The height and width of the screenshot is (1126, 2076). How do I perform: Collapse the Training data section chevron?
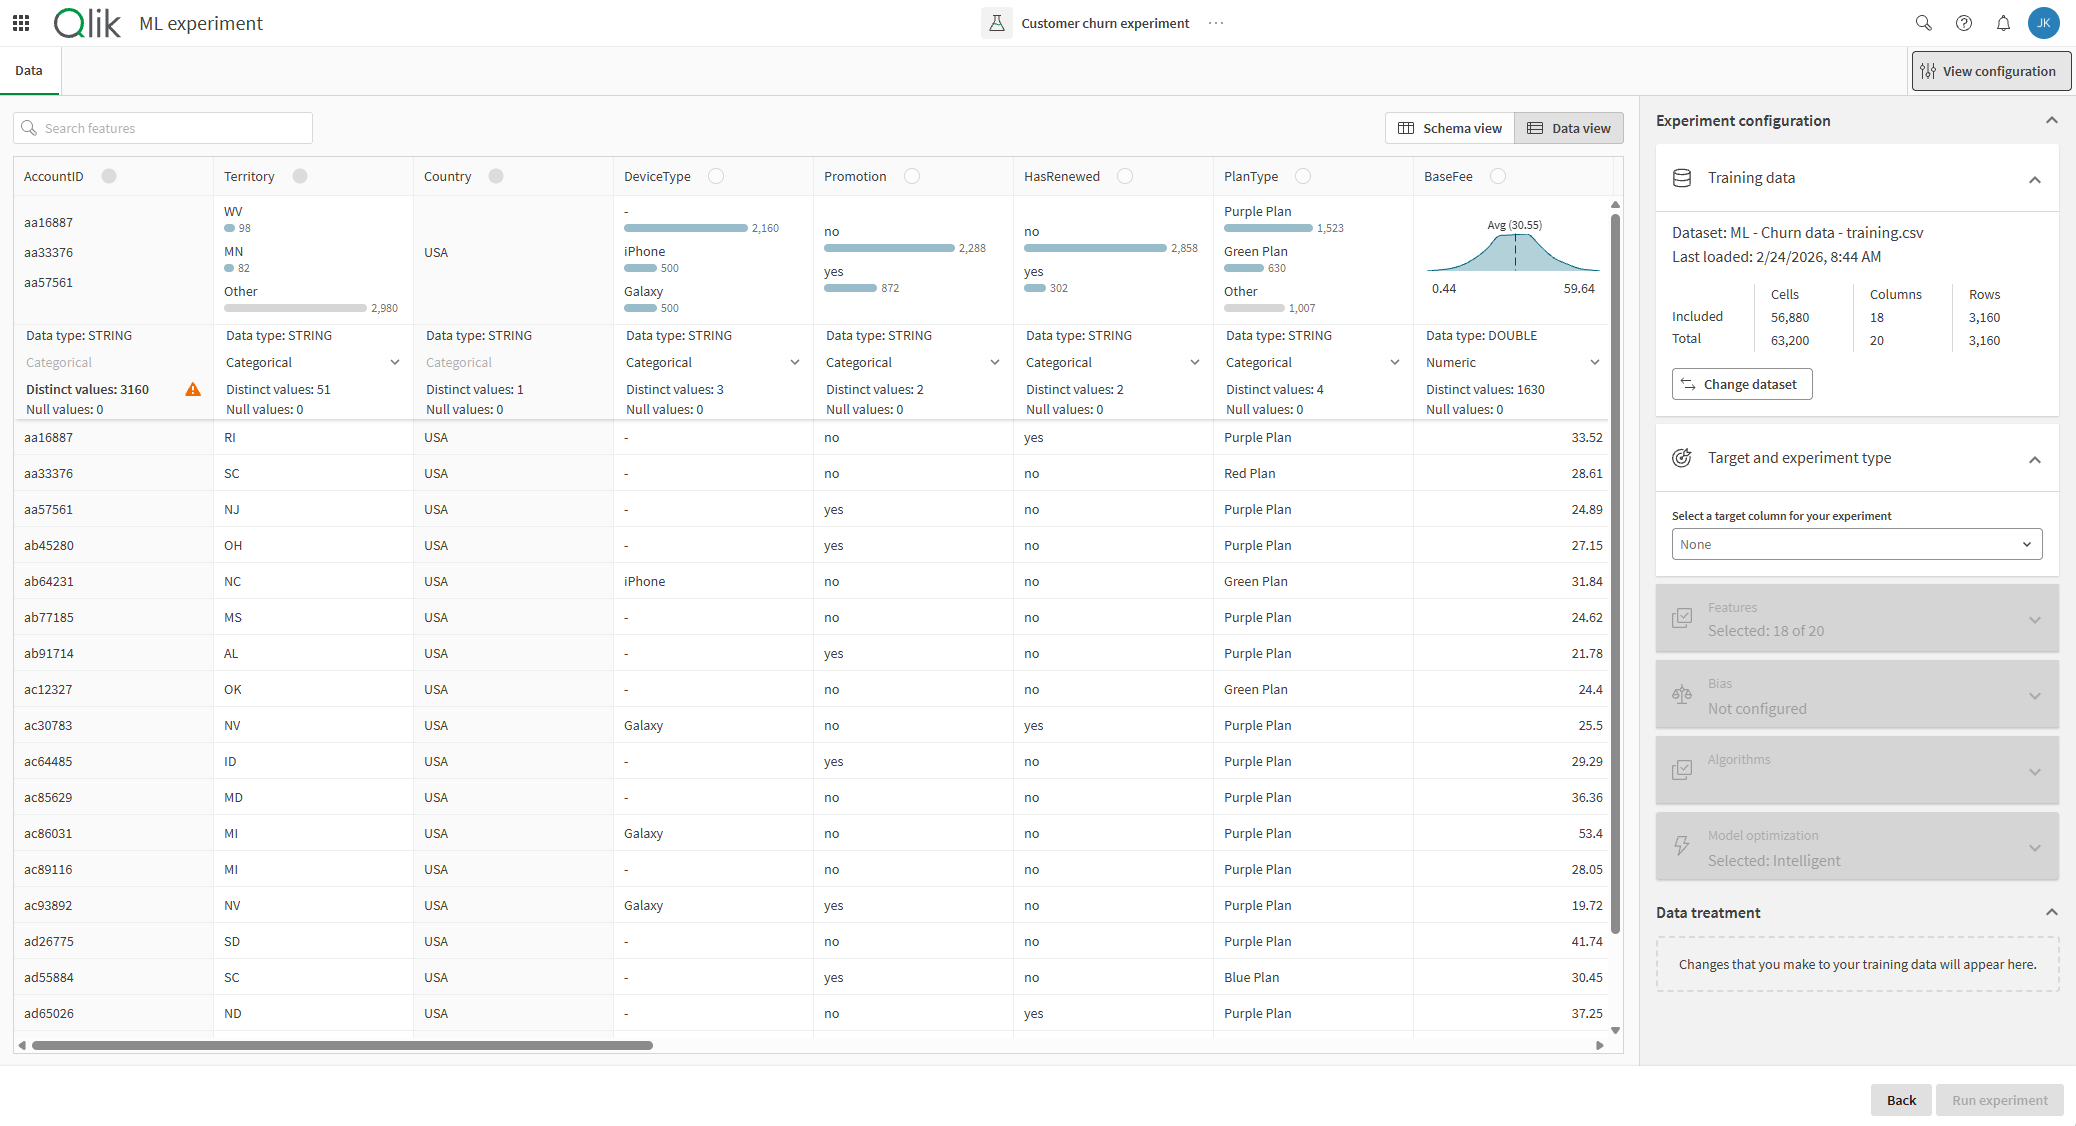pyautogui.click(x=2036, y=180)
